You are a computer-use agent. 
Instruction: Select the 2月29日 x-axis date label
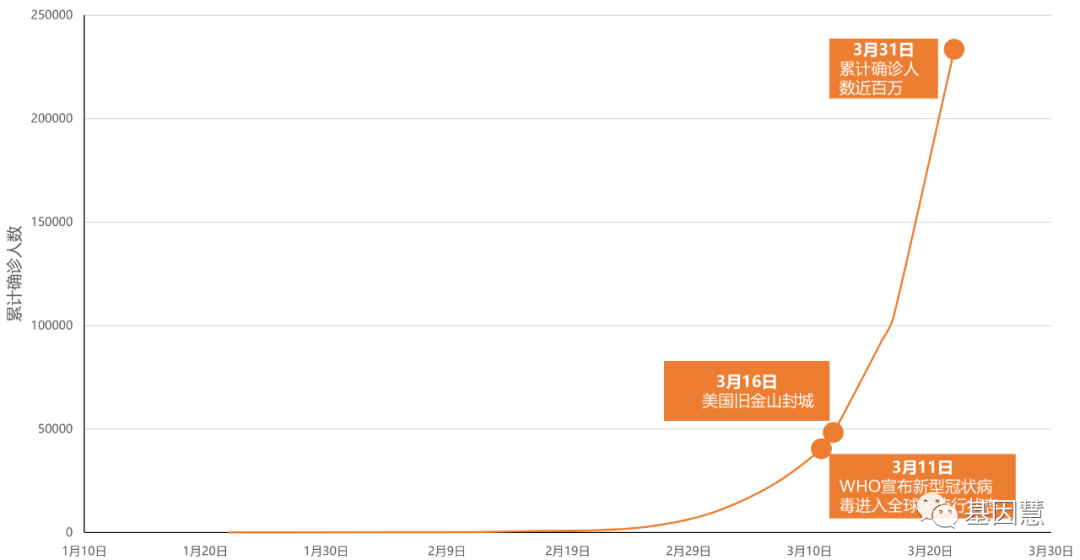[688, 550]
